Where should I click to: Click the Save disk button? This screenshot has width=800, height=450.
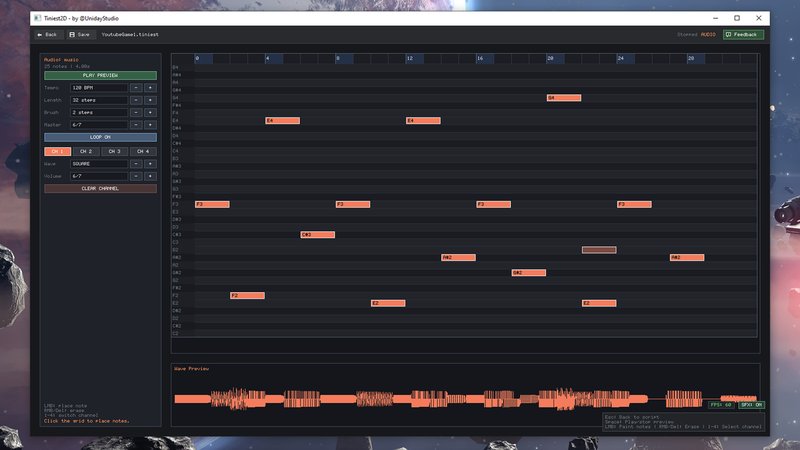click(x=79, y=35)
